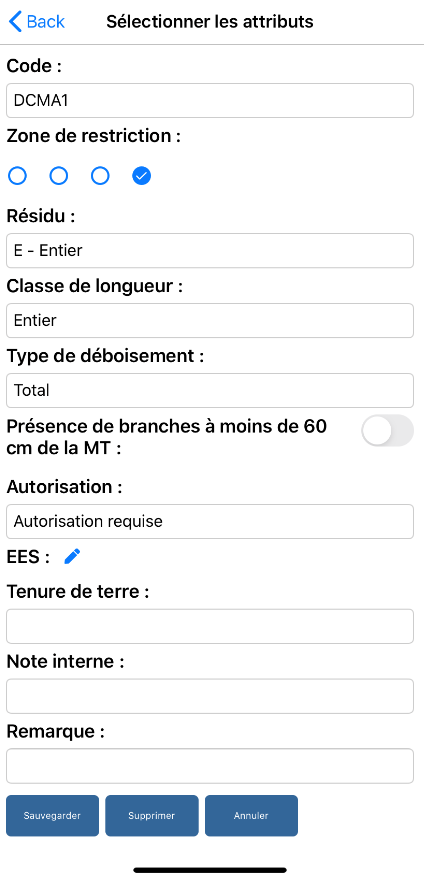Image resolution: width=428 pixels, height=880 pixels.
Task: Focus the Note interne text field
Action: 210,696
